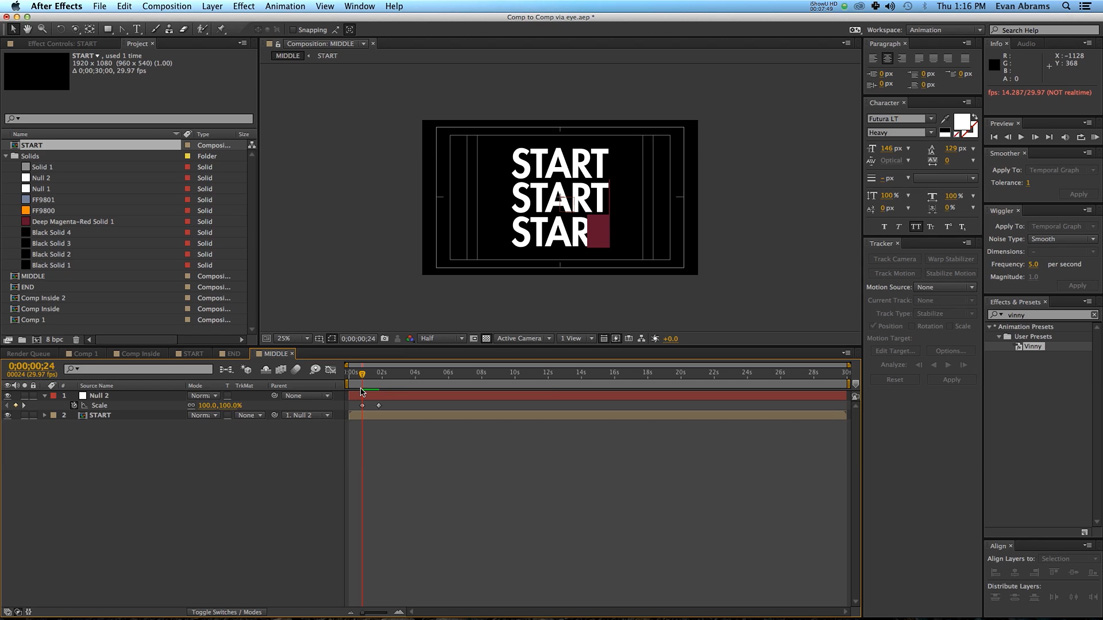
Task: Open the Layer menu
Action: tap(212, 6)
